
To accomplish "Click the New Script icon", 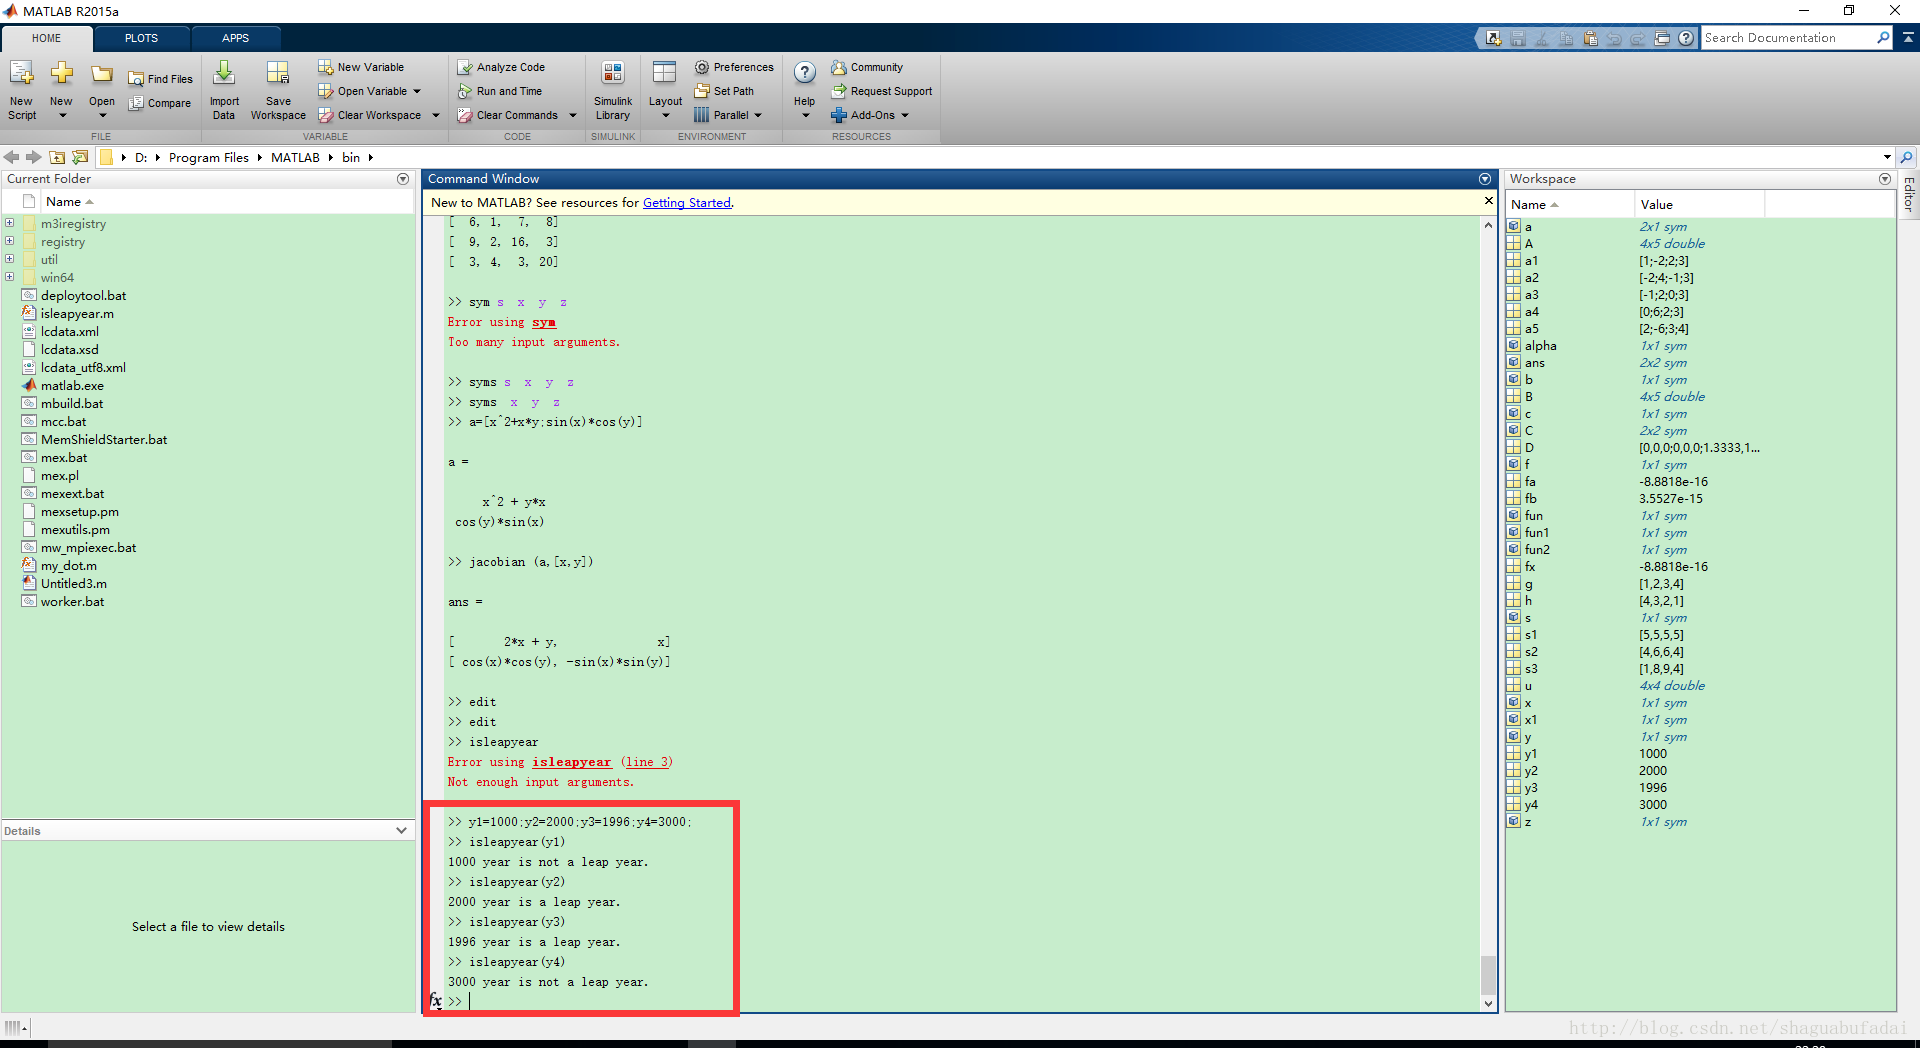I will [22, 73].
